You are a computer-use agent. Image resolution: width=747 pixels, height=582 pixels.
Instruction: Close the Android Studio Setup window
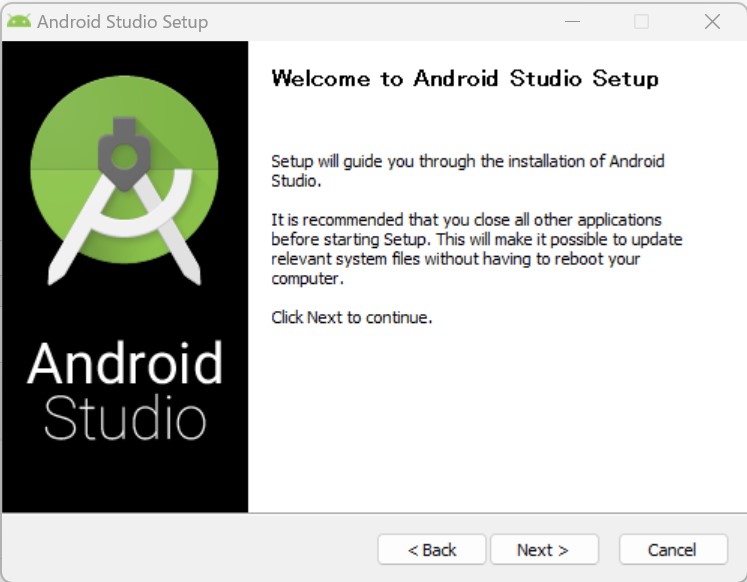point(712,21)
